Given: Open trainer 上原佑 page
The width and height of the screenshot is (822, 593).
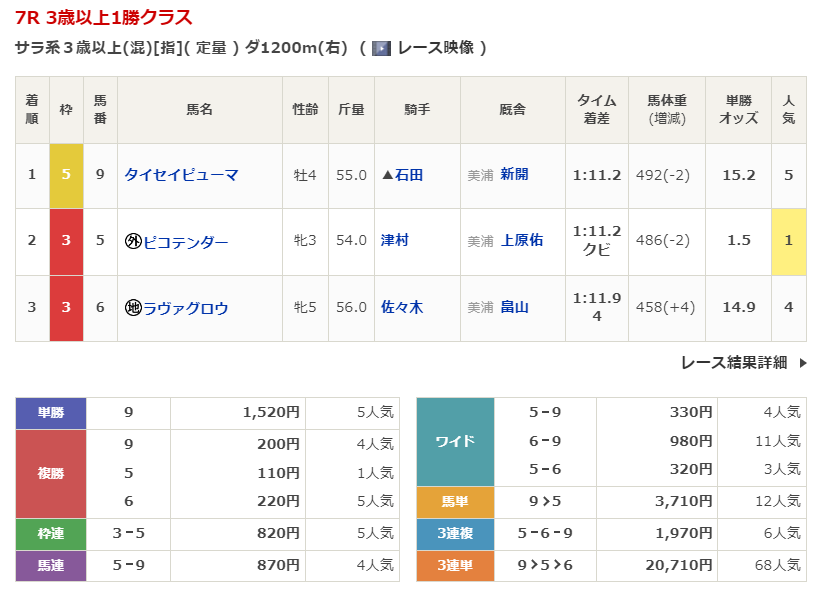Looking at the screenshot, I should point(522,241).
